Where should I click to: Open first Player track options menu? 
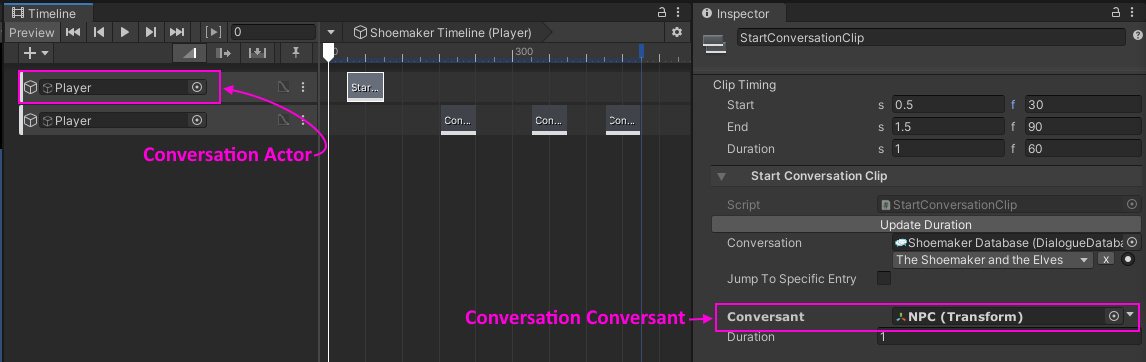pyautogui.click(x=303, y=87)
